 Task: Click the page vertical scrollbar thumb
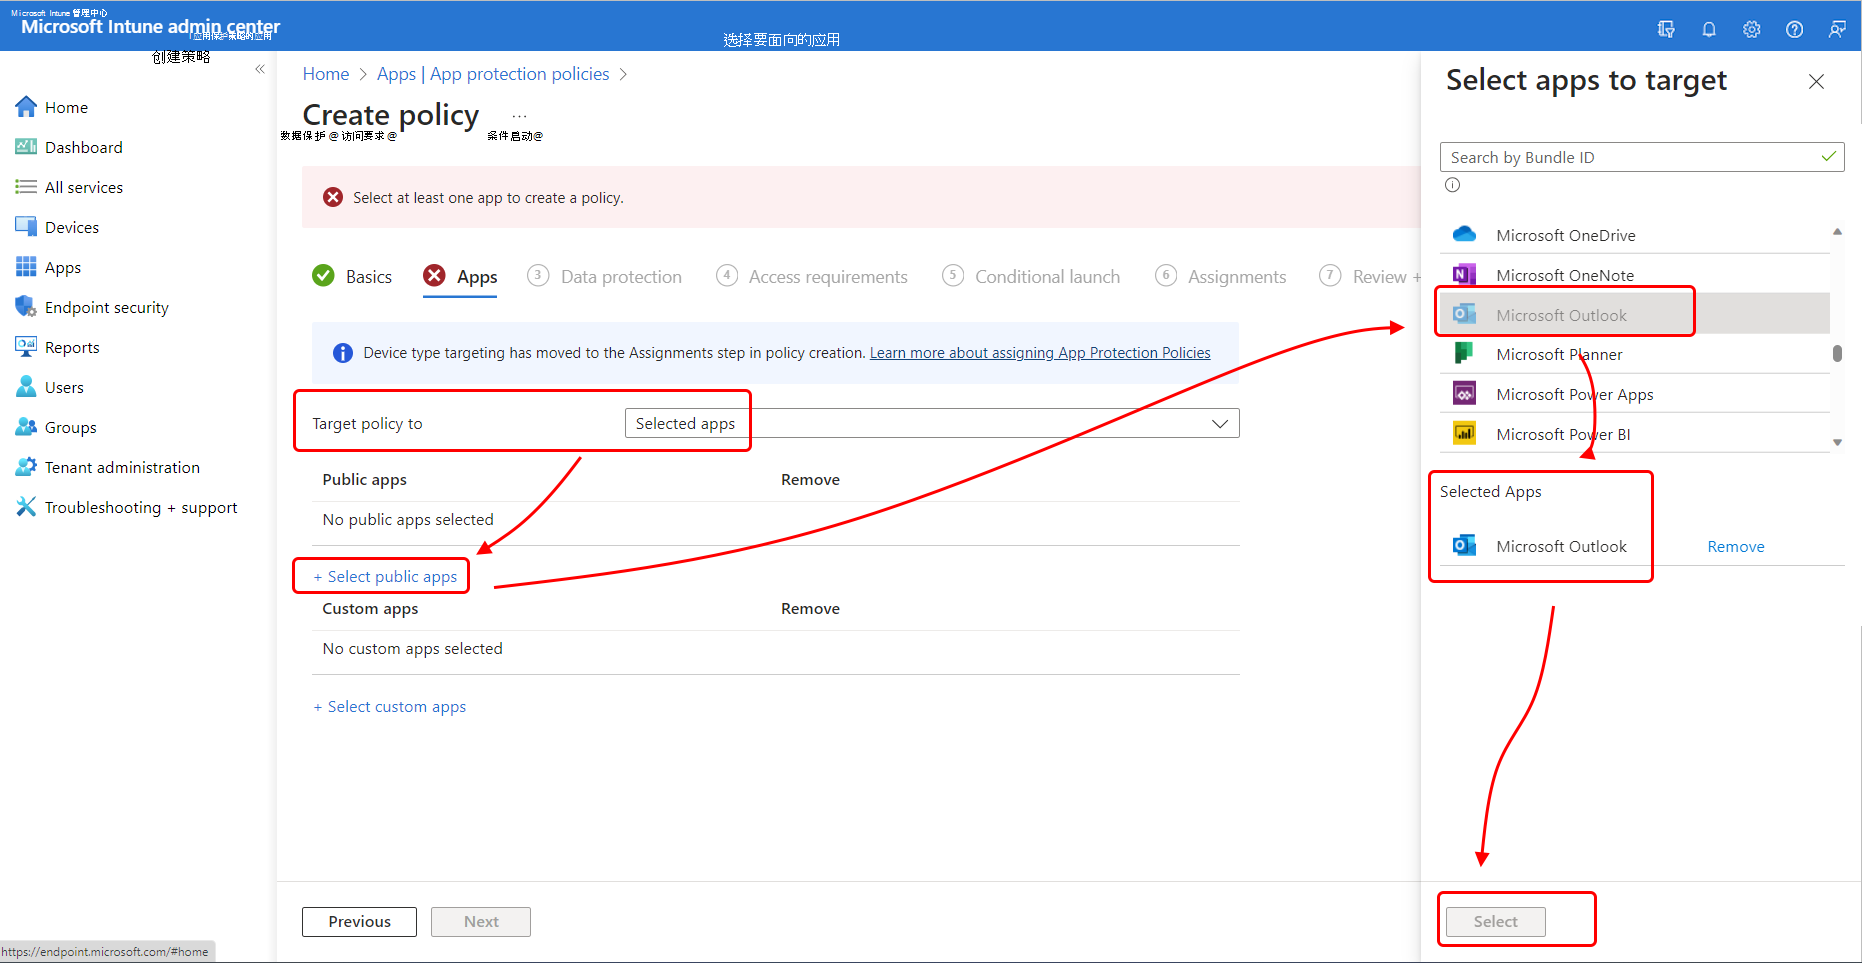pos(1837,353)
